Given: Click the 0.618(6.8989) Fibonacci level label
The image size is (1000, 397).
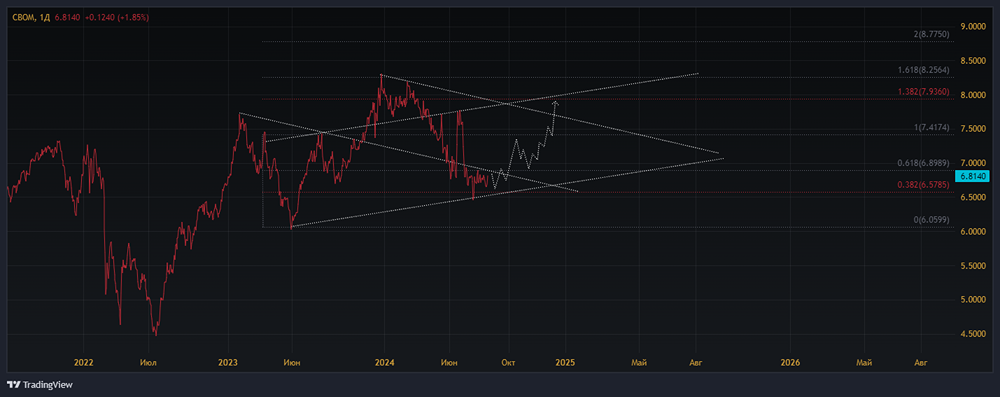Looking at the screenshot, I should [x=923, y=163].
